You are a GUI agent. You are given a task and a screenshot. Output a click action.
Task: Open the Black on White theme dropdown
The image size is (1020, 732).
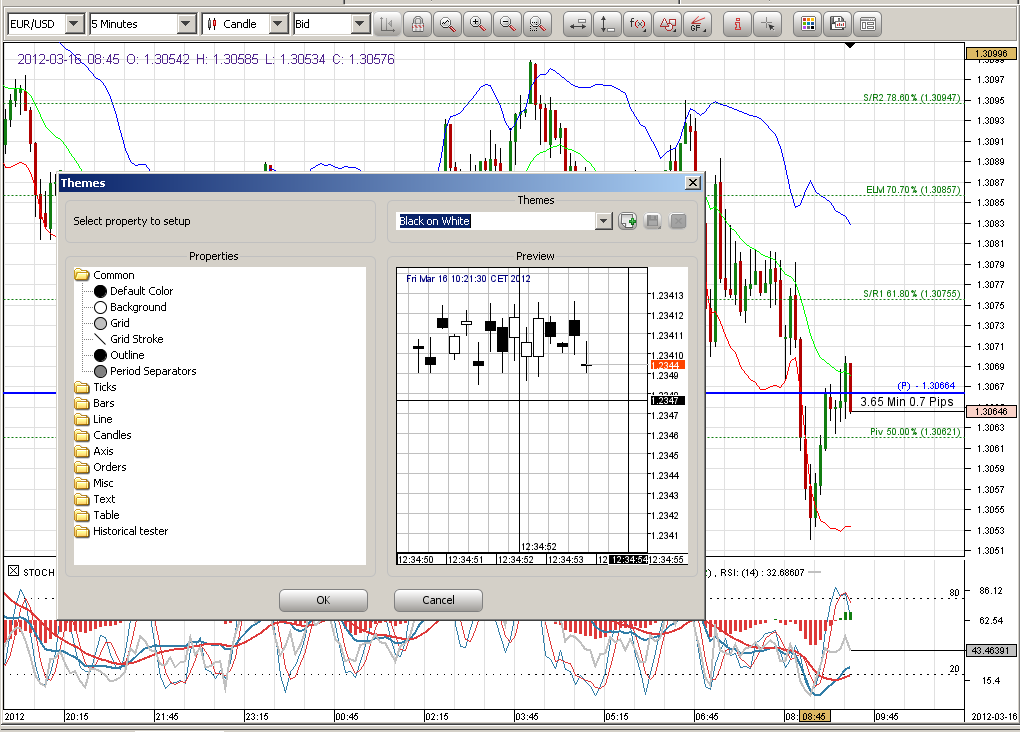coord(604,221)
